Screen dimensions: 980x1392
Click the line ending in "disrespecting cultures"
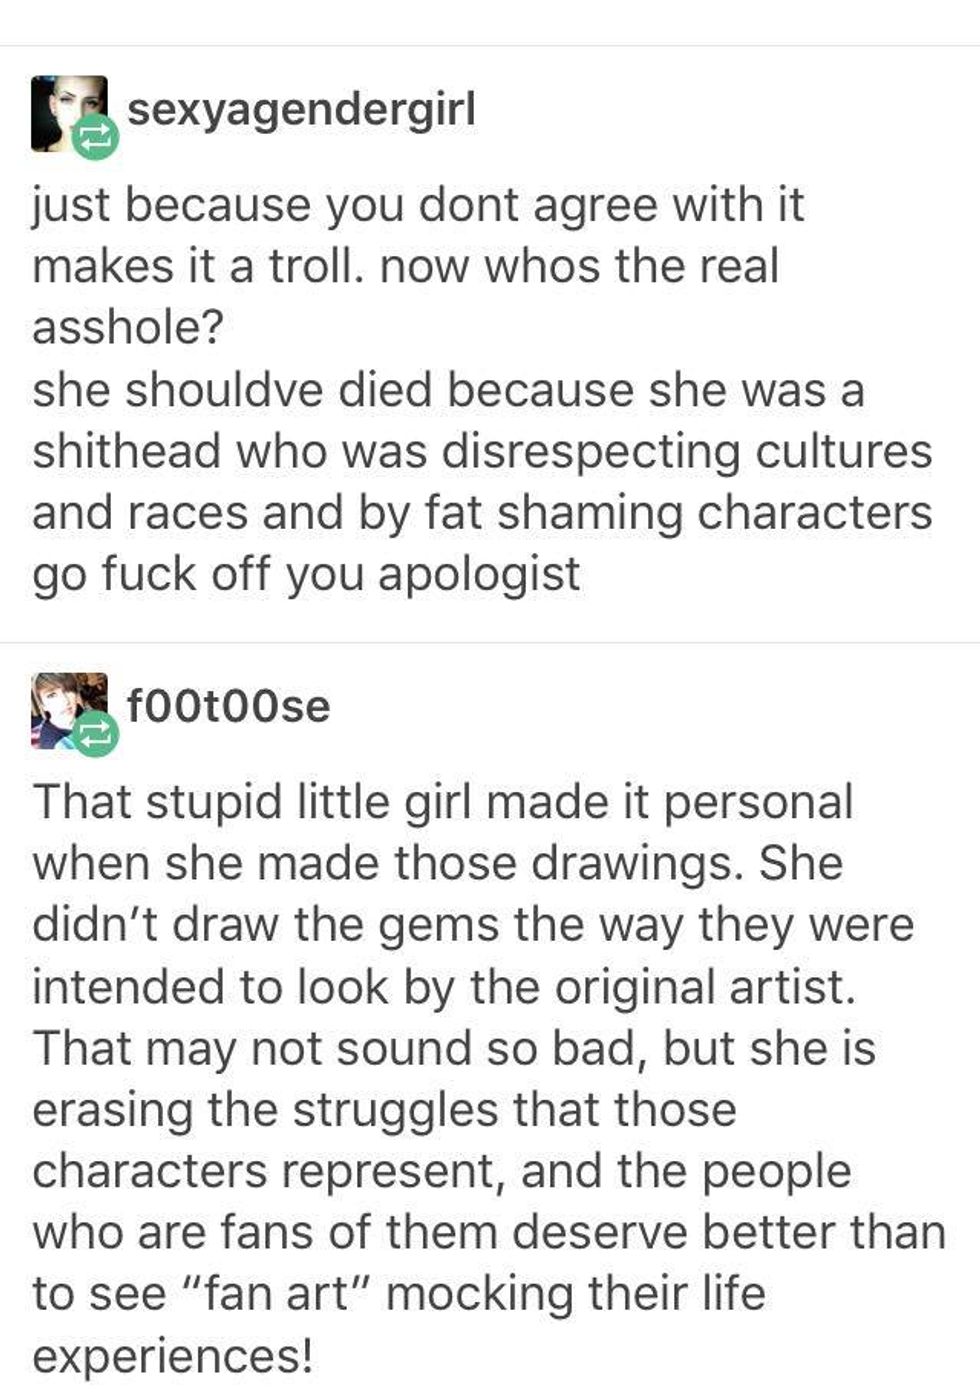point(482,452)
